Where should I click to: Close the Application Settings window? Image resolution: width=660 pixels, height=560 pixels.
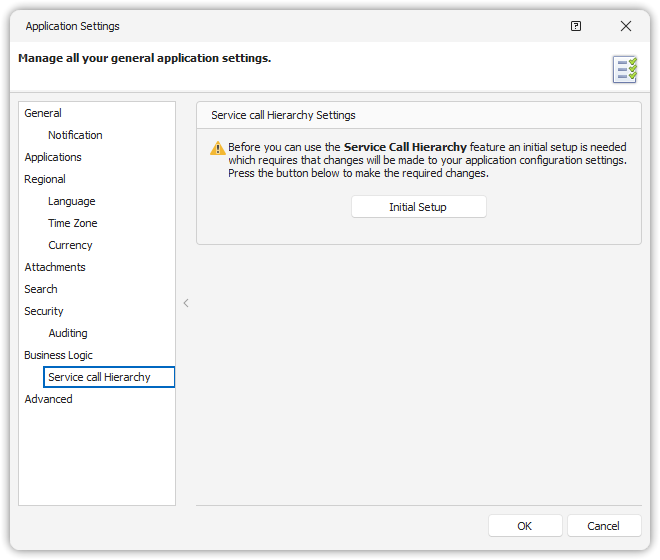[x=626, y=26]
